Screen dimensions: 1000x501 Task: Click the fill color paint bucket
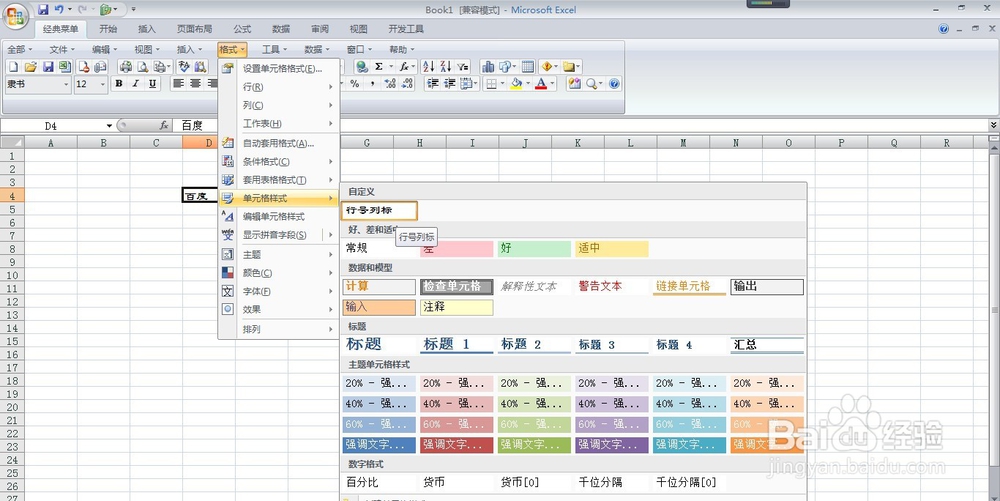[x=516, y=84]
